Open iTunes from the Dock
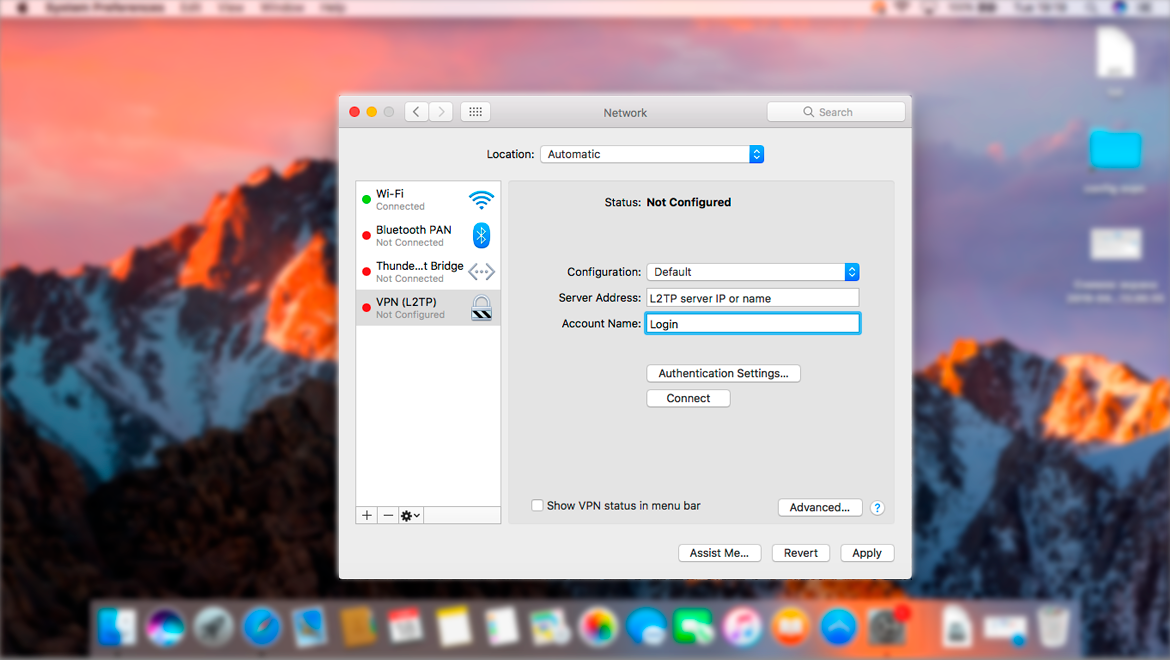This screenshot has height=660, width=1170. coord(742,626)
